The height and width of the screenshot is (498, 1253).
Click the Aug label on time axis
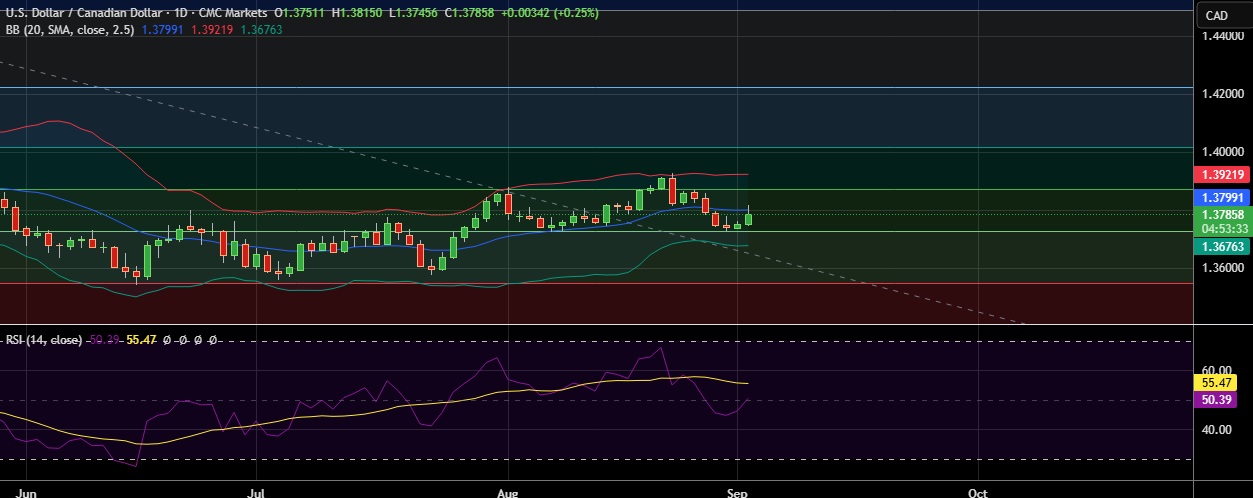click(x=508, y=492)
